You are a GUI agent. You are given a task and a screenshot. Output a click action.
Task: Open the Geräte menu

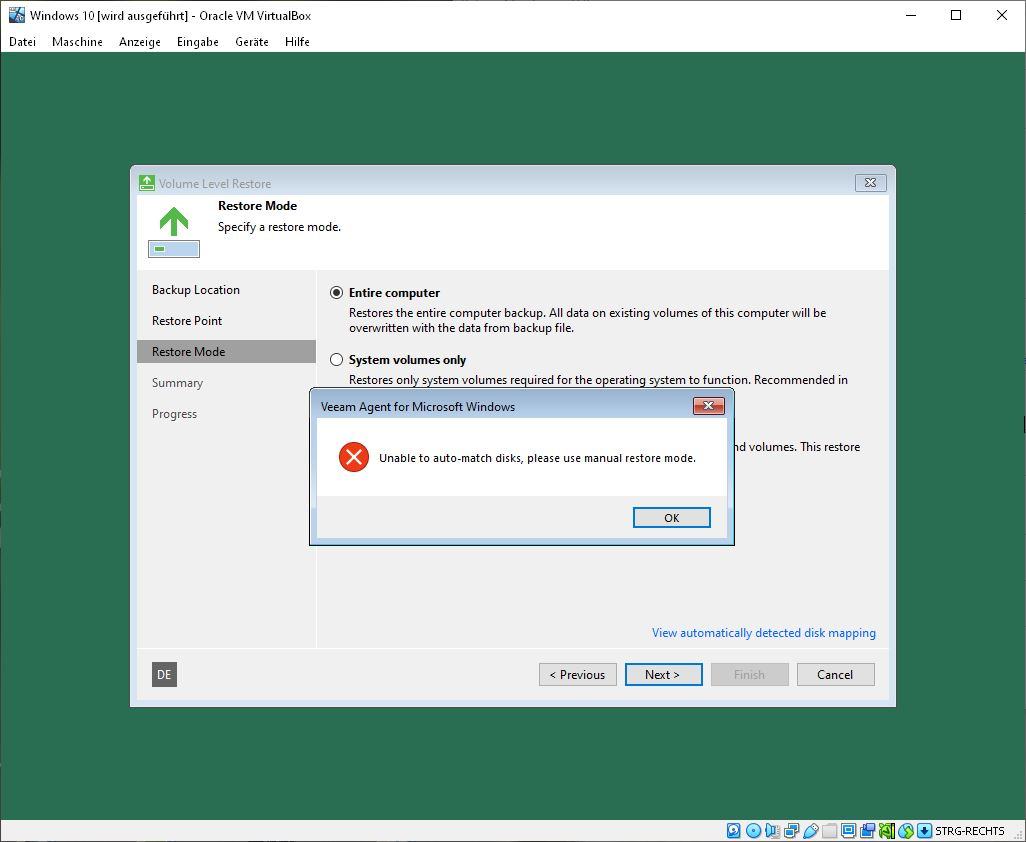click(x=252, y=42)
